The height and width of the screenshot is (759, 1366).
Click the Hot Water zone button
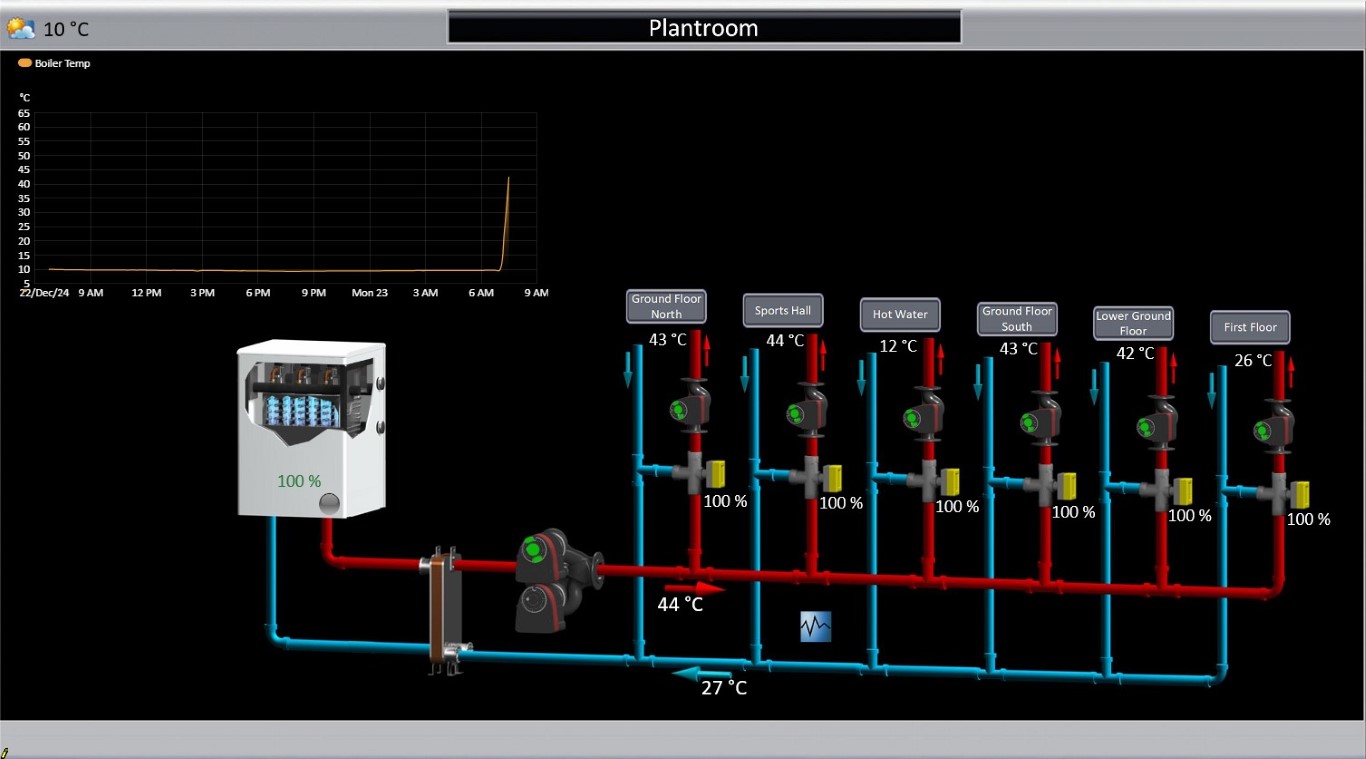[x=900, y=314]
